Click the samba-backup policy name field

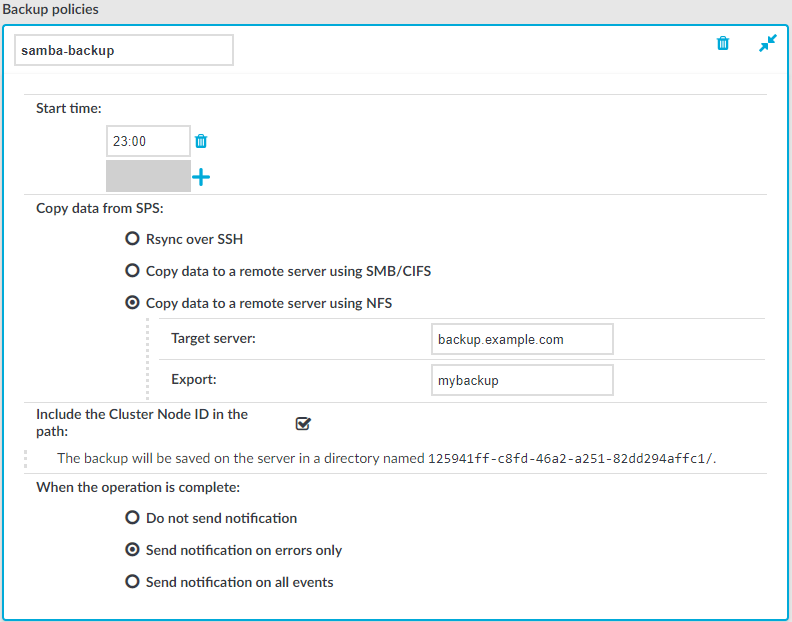click(124, 50)
